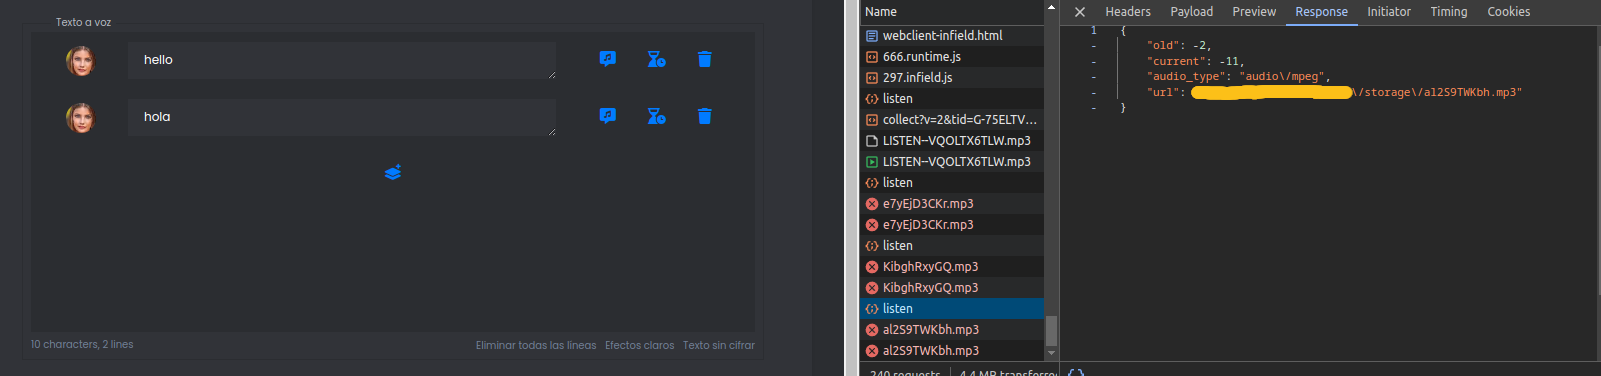Open the Cookies tab

click(1508, 12)
